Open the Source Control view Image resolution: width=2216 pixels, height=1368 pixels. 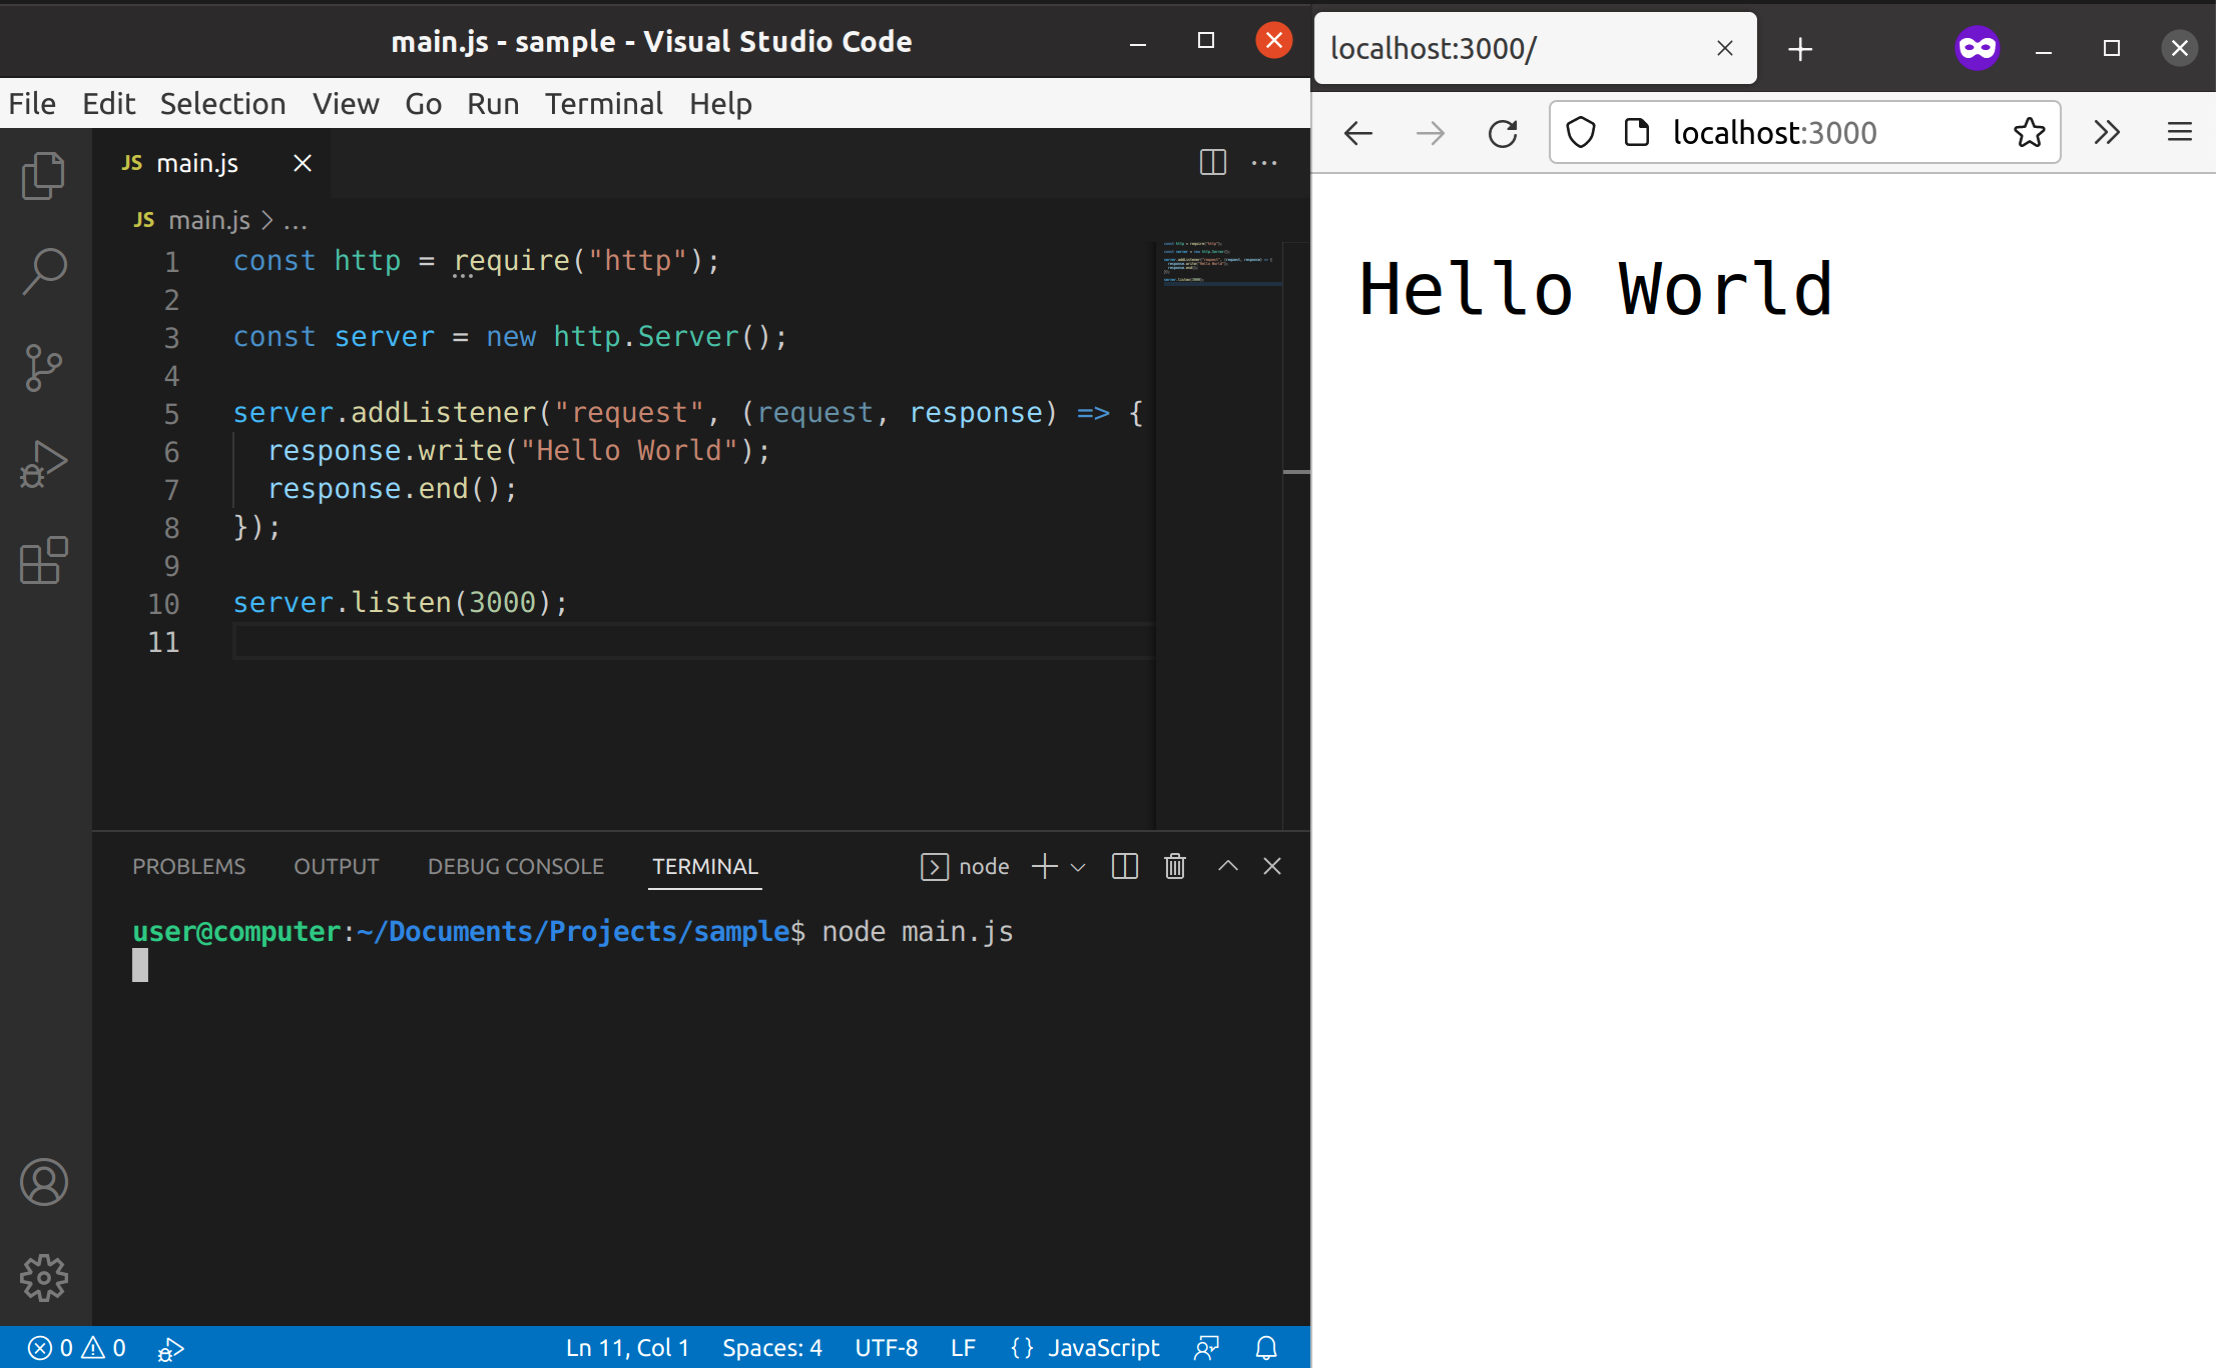point(44,367)
